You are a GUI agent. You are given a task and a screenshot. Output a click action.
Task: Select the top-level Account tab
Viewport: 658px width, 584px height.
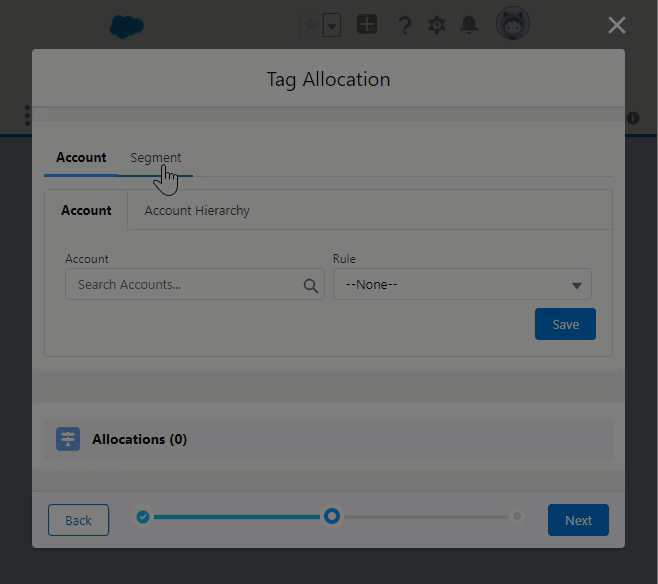pyautogui.click(x=81, y=158)
